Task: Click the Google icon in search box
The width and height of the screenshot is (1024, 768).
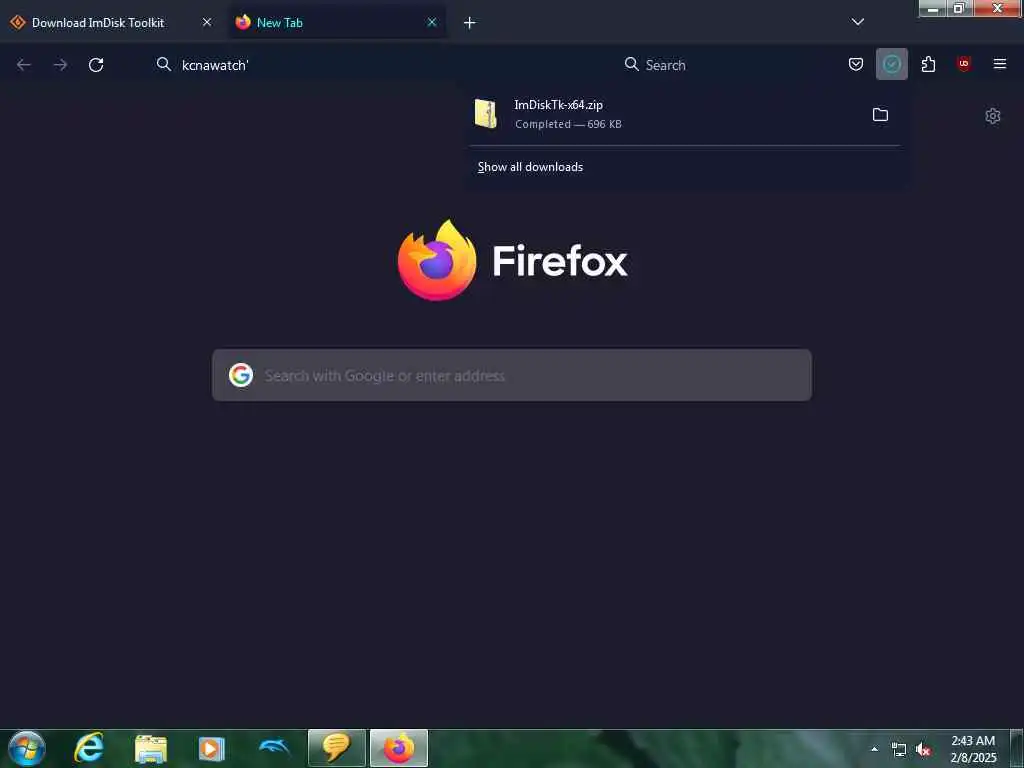Action: pyautogui.click(x=241, y=376)
